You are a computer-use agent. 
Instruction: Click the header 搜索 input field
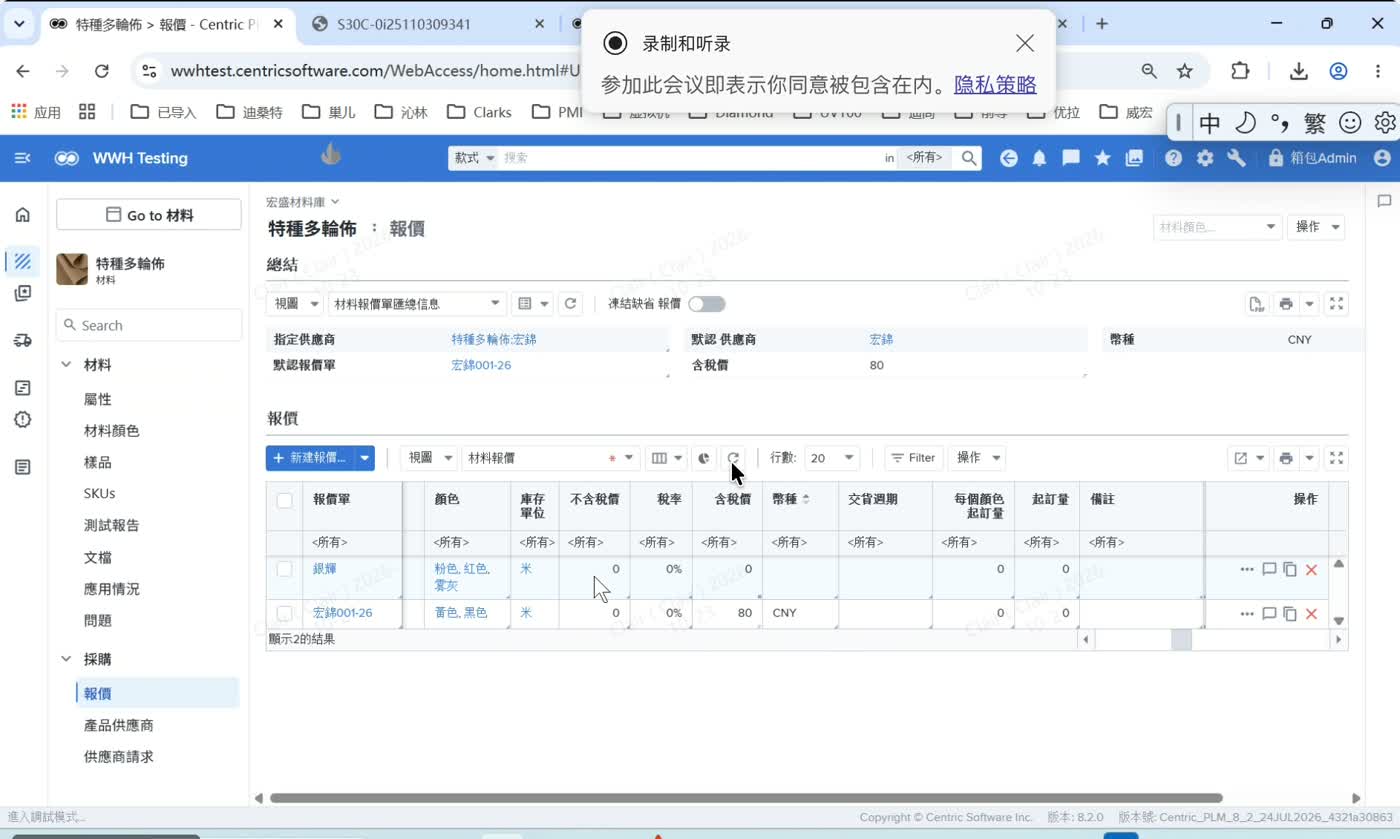click(690, 158)
